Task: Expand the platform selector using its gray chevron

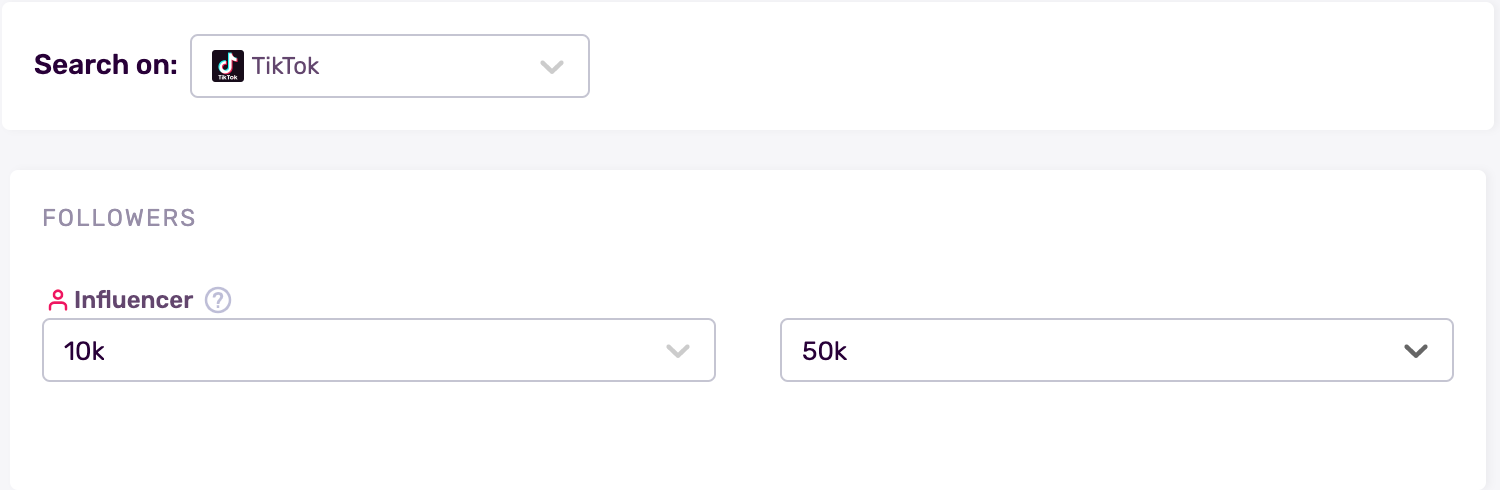Action: point(551,67)
